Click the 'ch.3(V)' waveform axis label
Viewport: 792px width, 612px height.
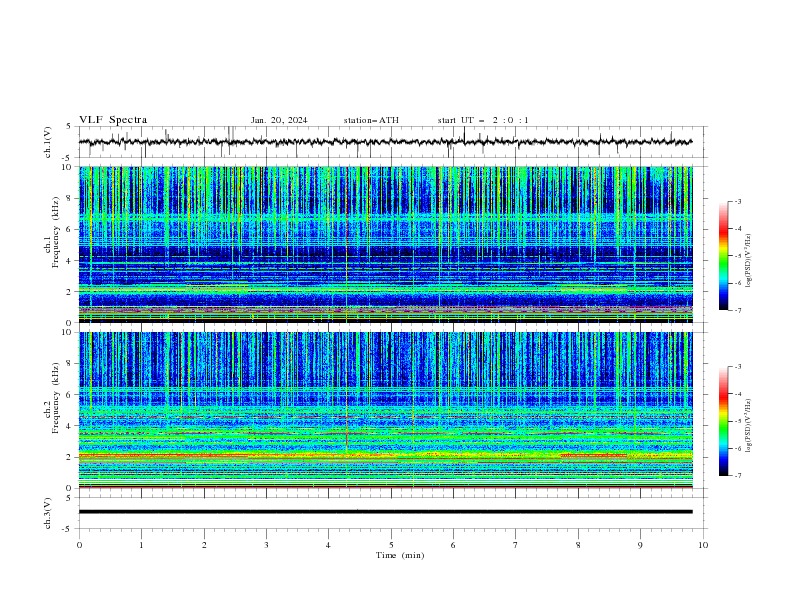coord(47,513)
